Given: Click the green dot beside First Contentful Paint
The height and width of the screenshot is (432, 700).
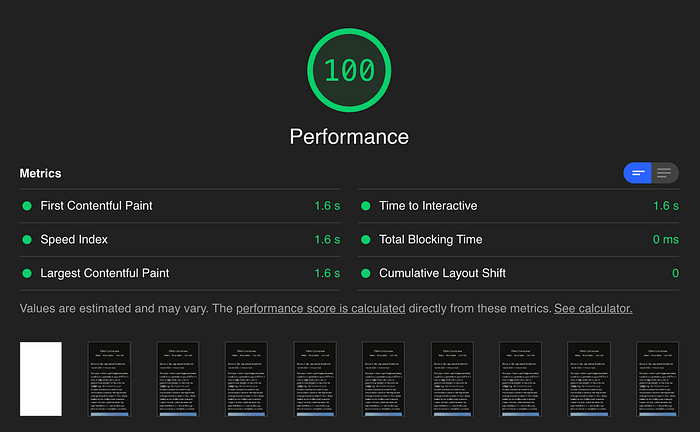Looking at the screenshot, I should (27, 206).
